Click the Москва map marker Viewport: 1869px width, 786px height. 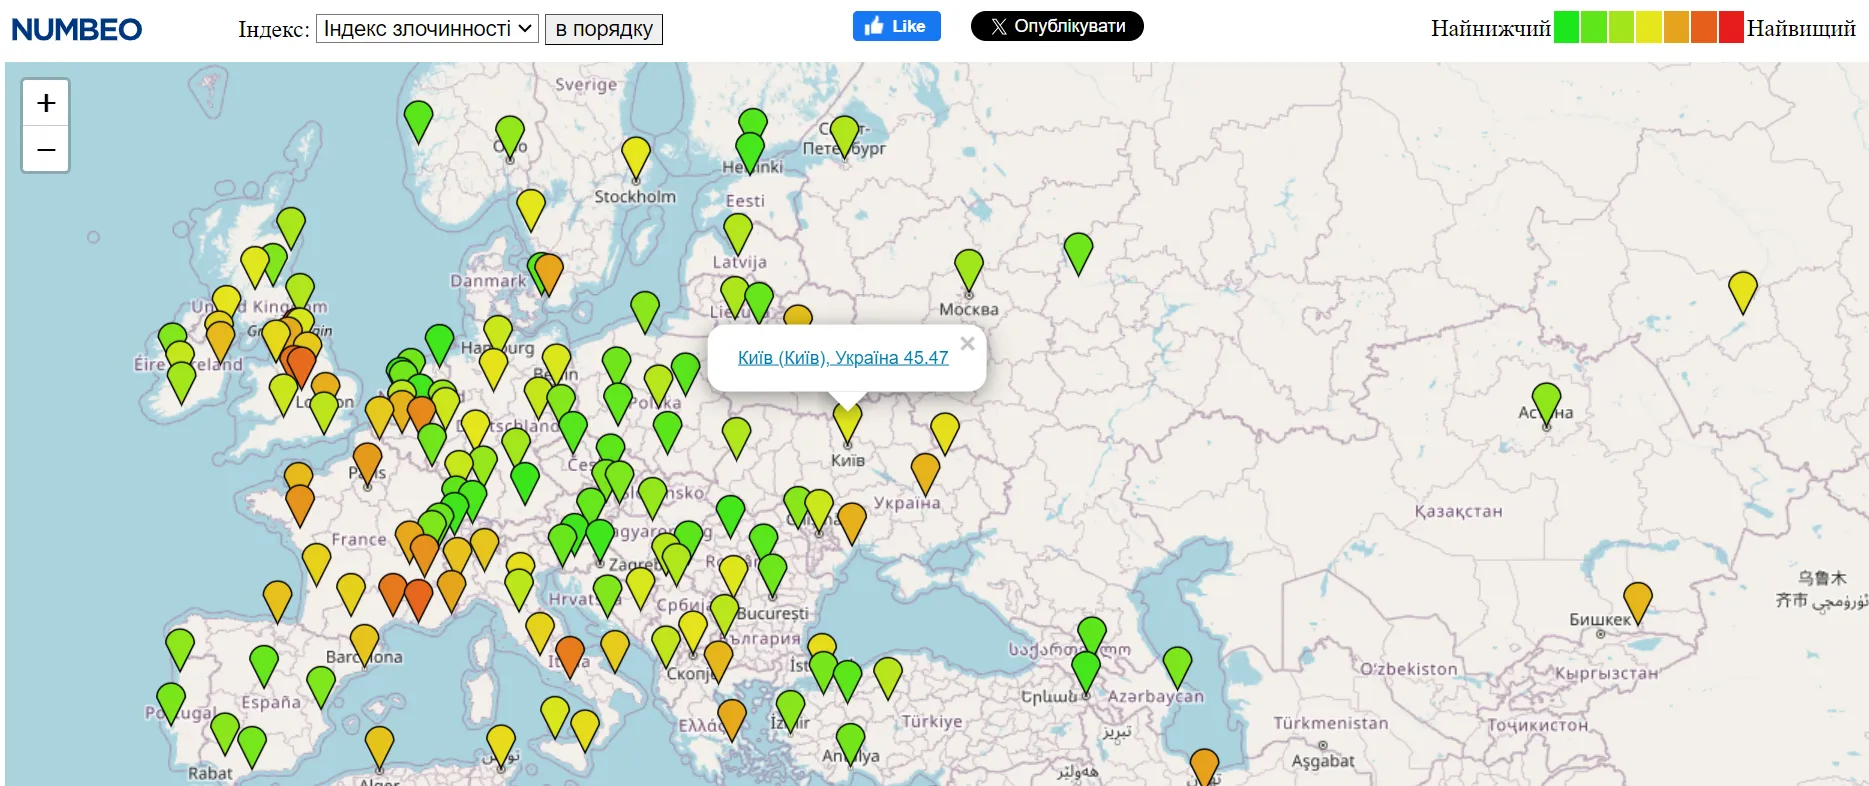969,268
